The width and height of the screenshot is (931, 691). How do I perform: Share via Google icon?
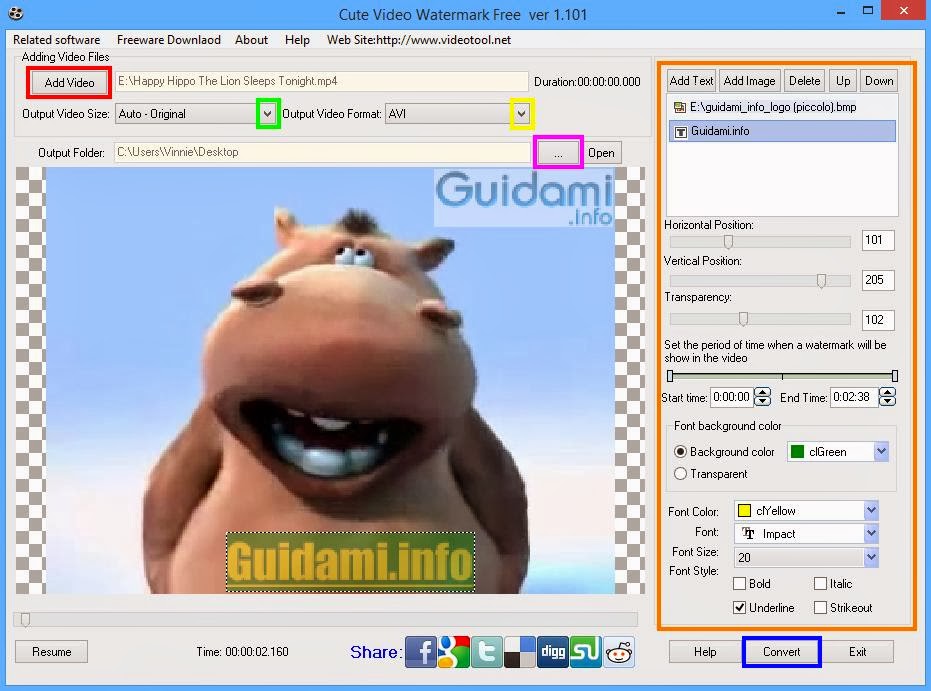(x=454, y=652)
